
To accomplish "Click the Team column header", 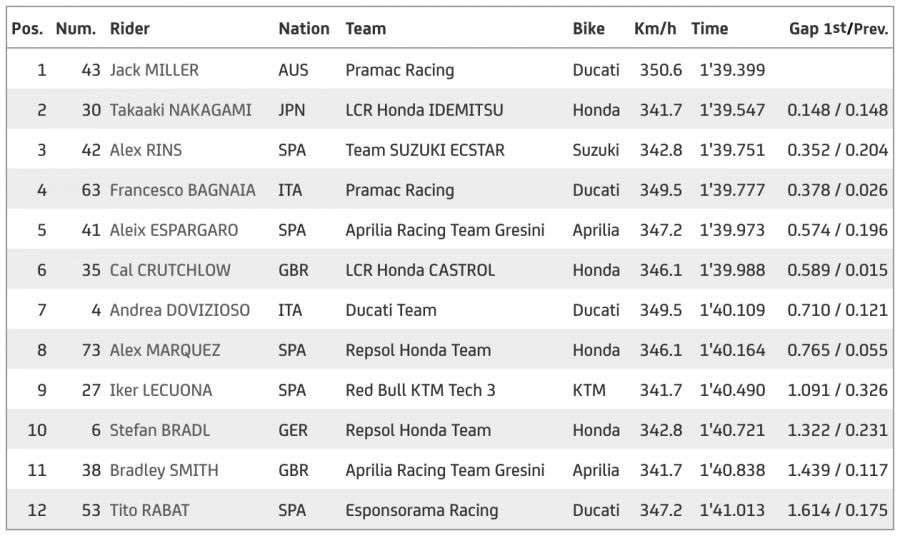I will [x=365, y=29].
